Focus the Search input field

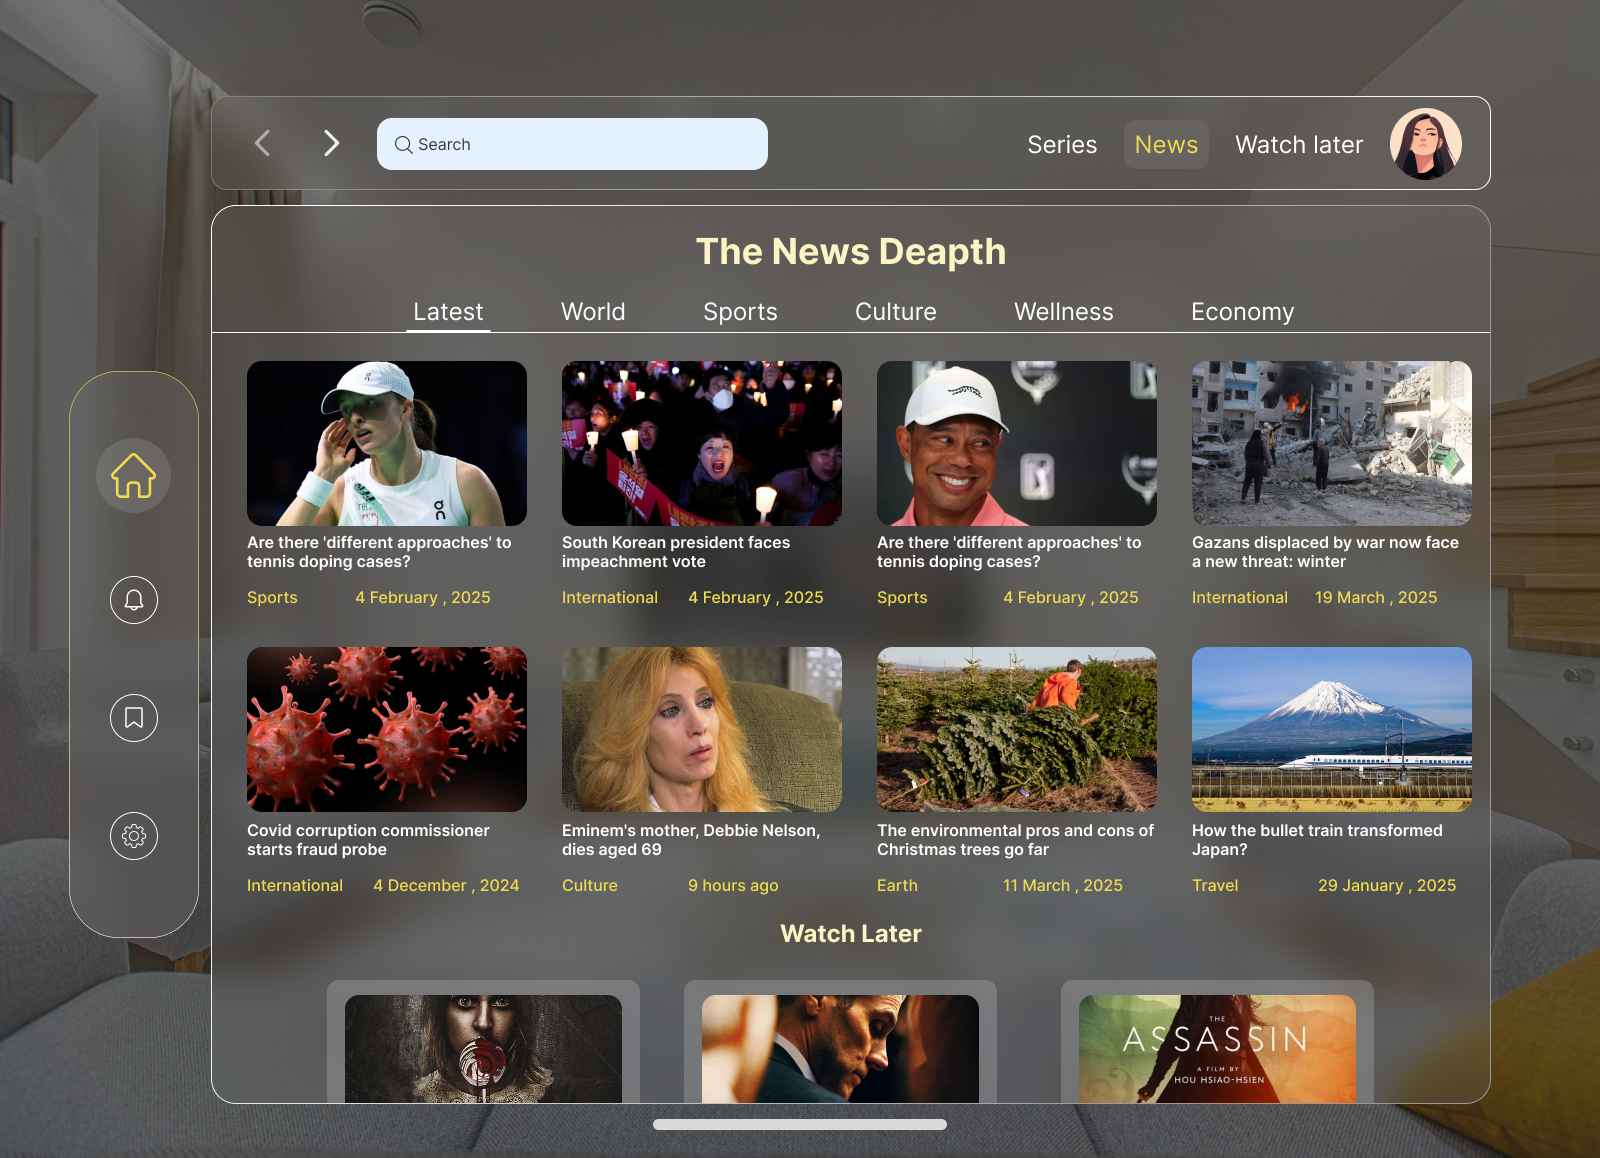[x=572, y=144]
